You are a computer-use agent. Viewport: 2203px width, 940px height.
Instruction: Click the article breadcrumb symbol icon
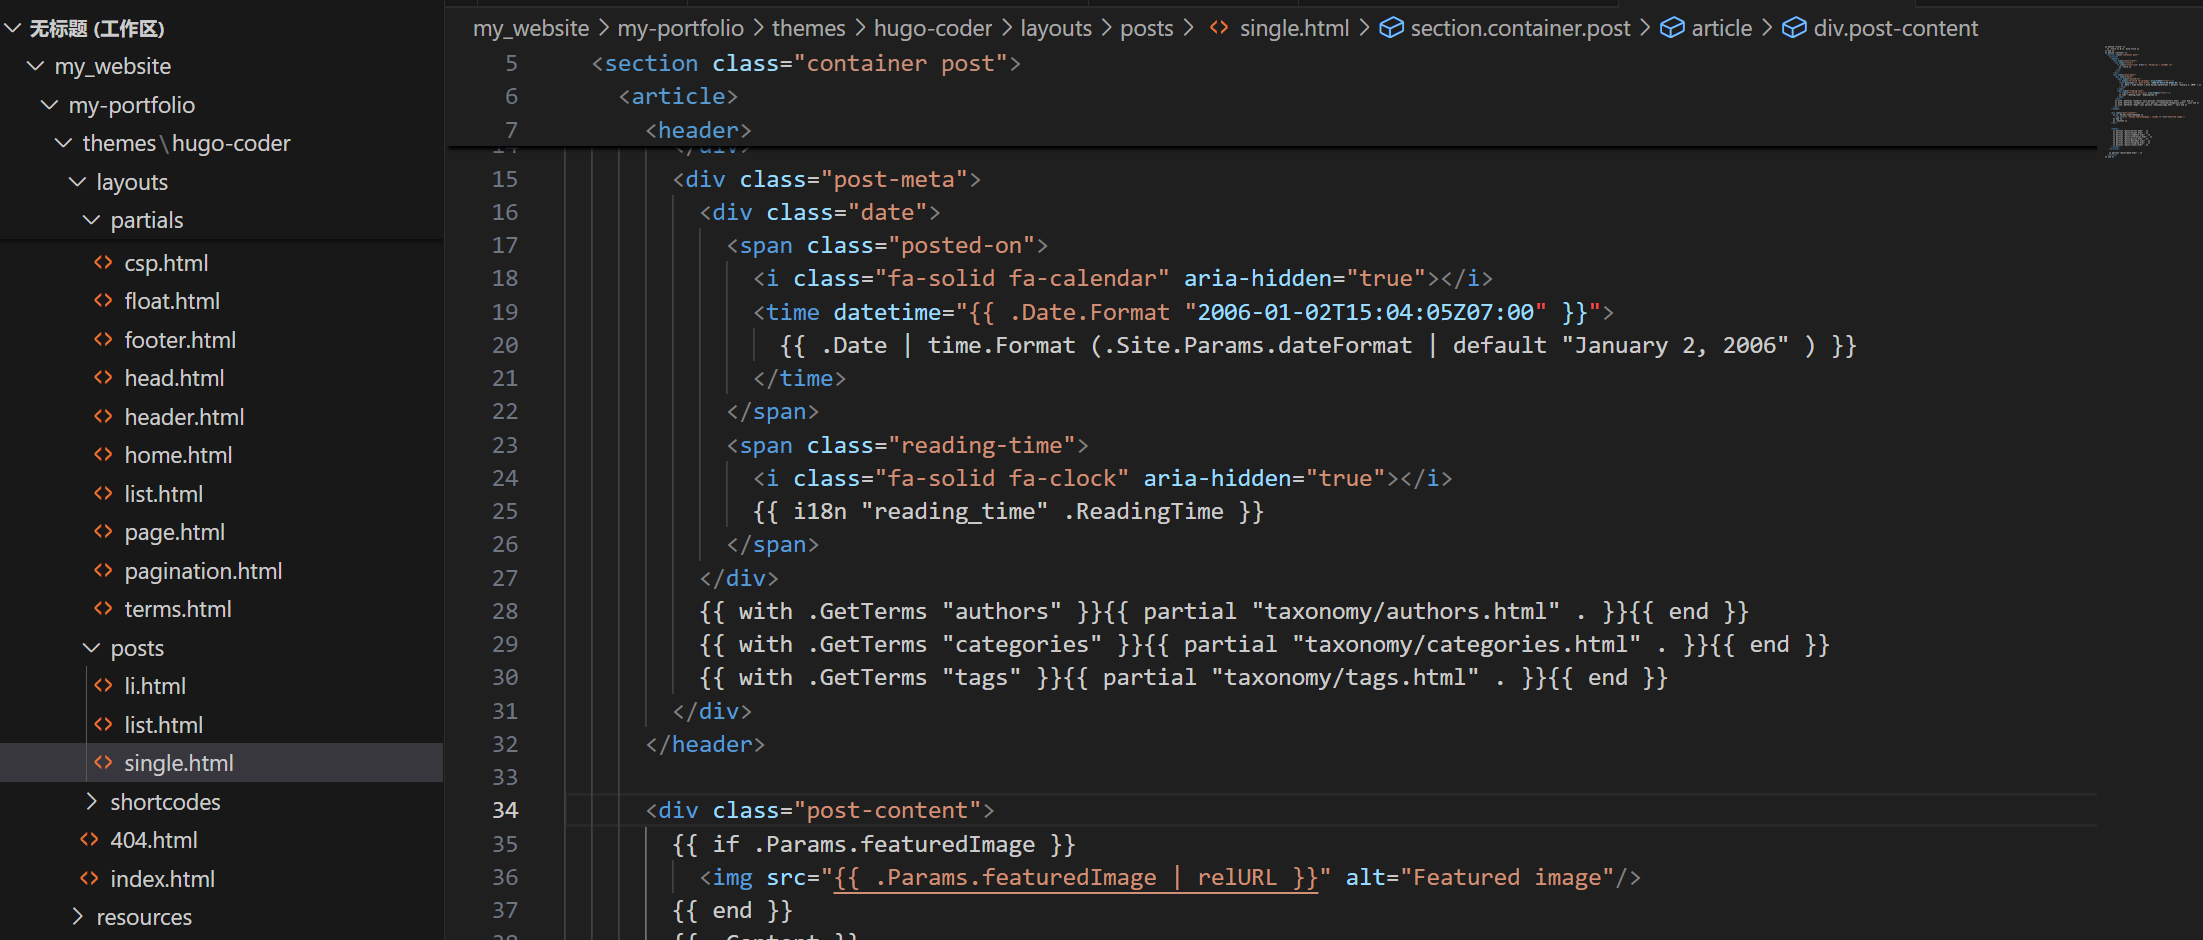coord(1672,28)
